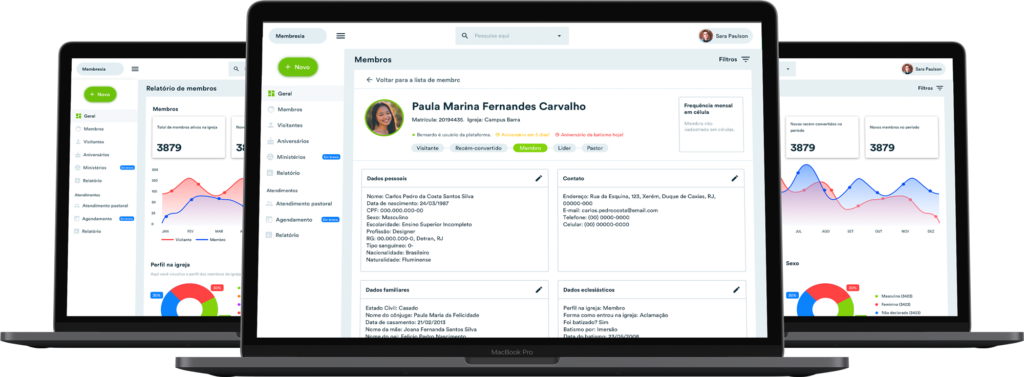Click the search magnifier icon in top bar
1024x377 pixels.
(x=465, y=36)
